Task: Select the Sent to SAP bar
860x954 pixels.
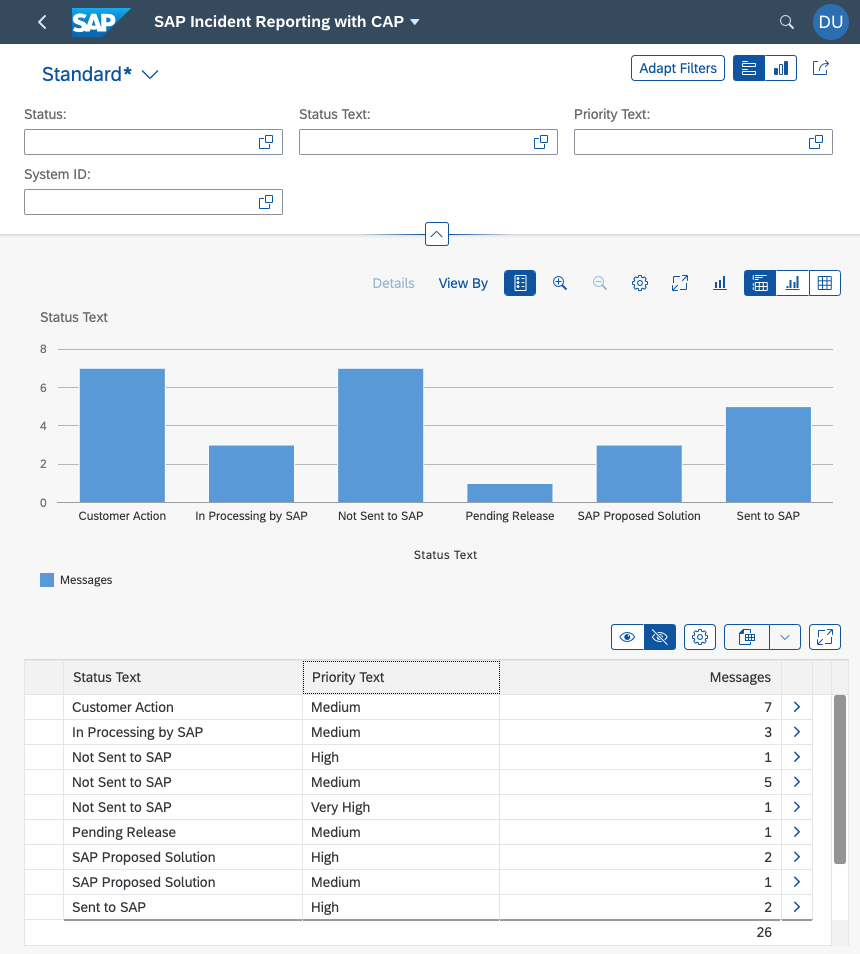Action: coord(768,454)
